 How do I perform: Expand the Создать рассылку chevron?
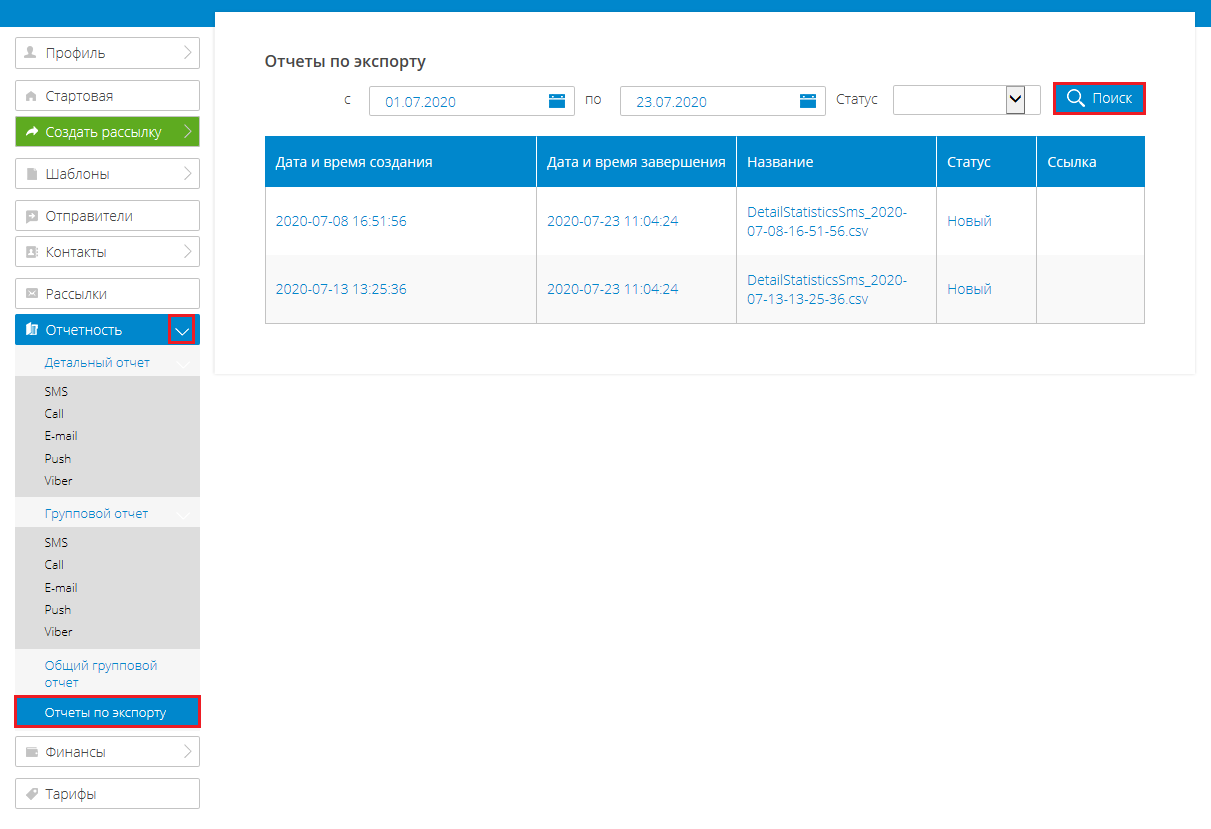point(188,132)
